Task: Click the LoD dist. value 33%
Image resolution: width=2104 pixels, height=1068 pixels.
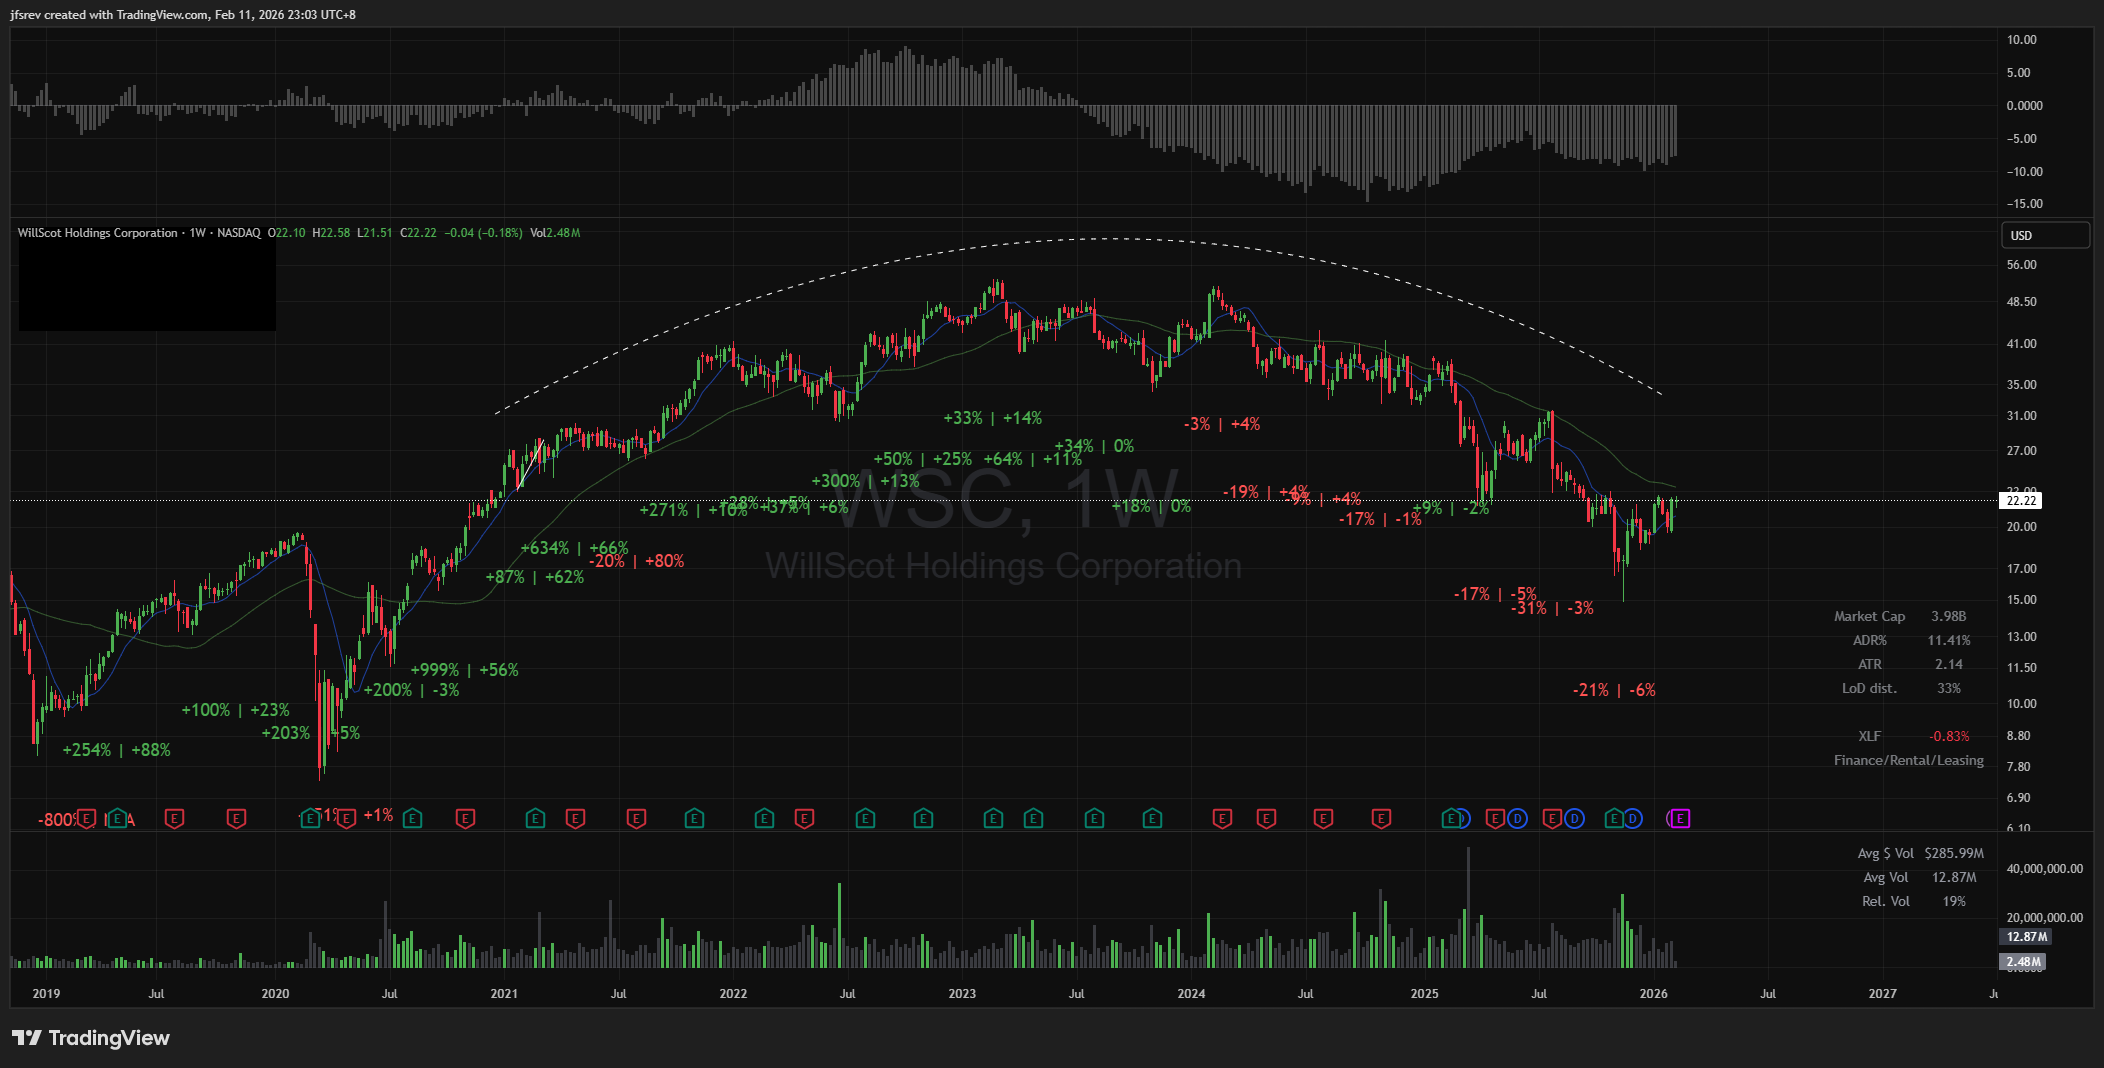Action: pyautogui.click(x=1949, y=688)
